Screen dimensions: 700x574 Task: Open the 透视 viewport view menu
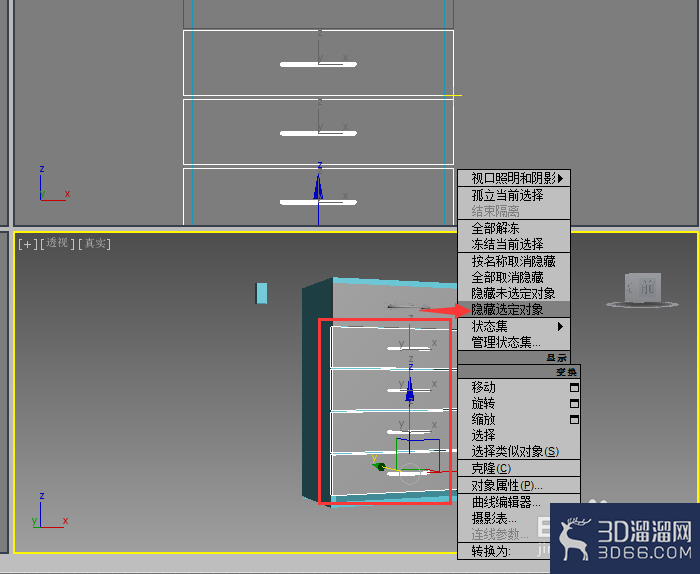point(57,243)
